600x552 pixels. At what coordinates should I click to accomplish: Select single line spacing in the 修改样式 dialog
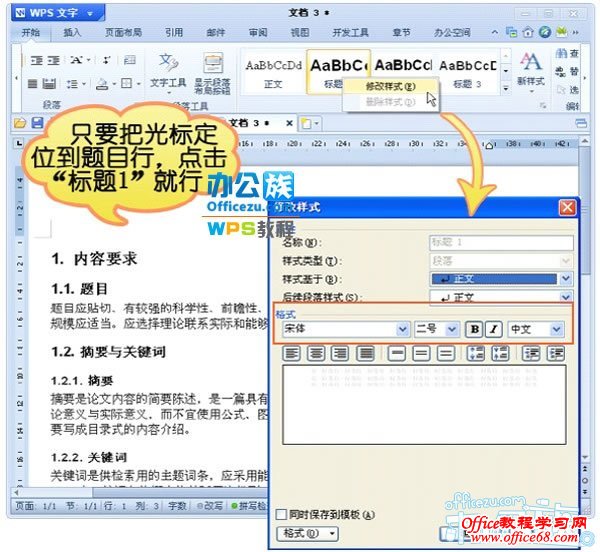click(x=396, y=353)
